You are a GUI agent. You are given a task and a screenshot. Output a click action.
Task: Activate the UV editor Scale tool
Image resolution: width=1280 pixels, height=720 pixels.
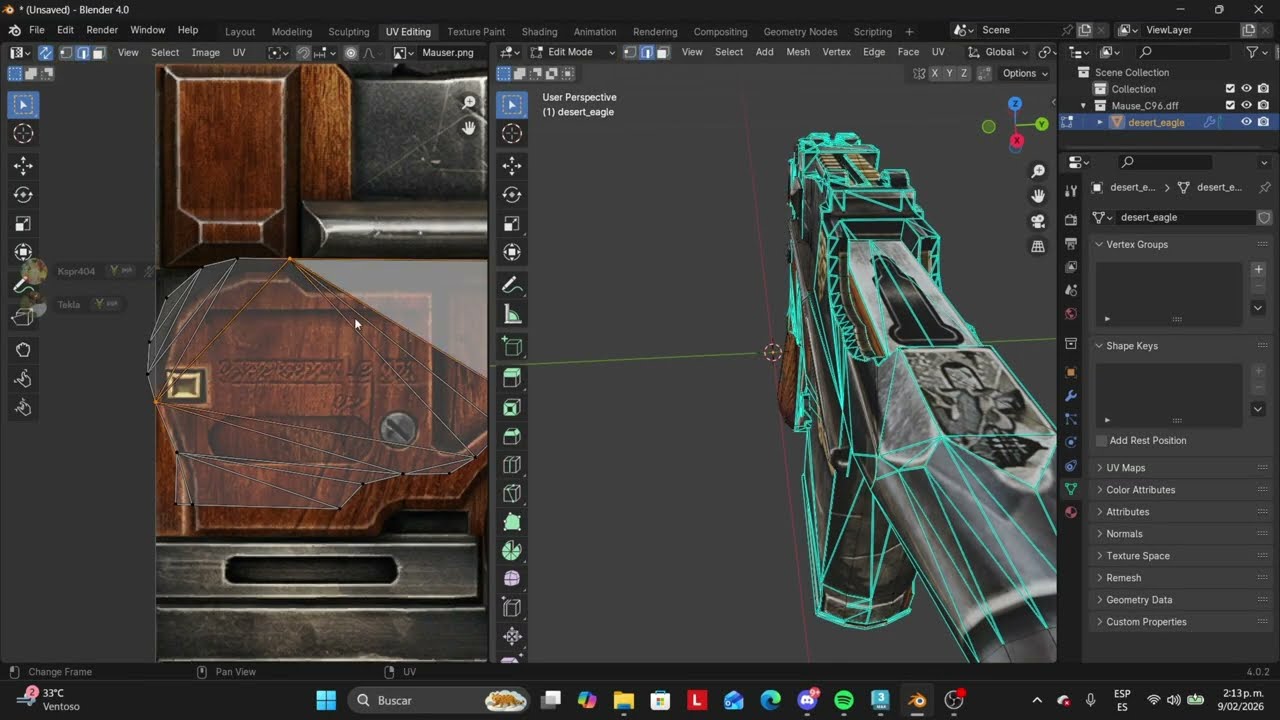point(23,224)
